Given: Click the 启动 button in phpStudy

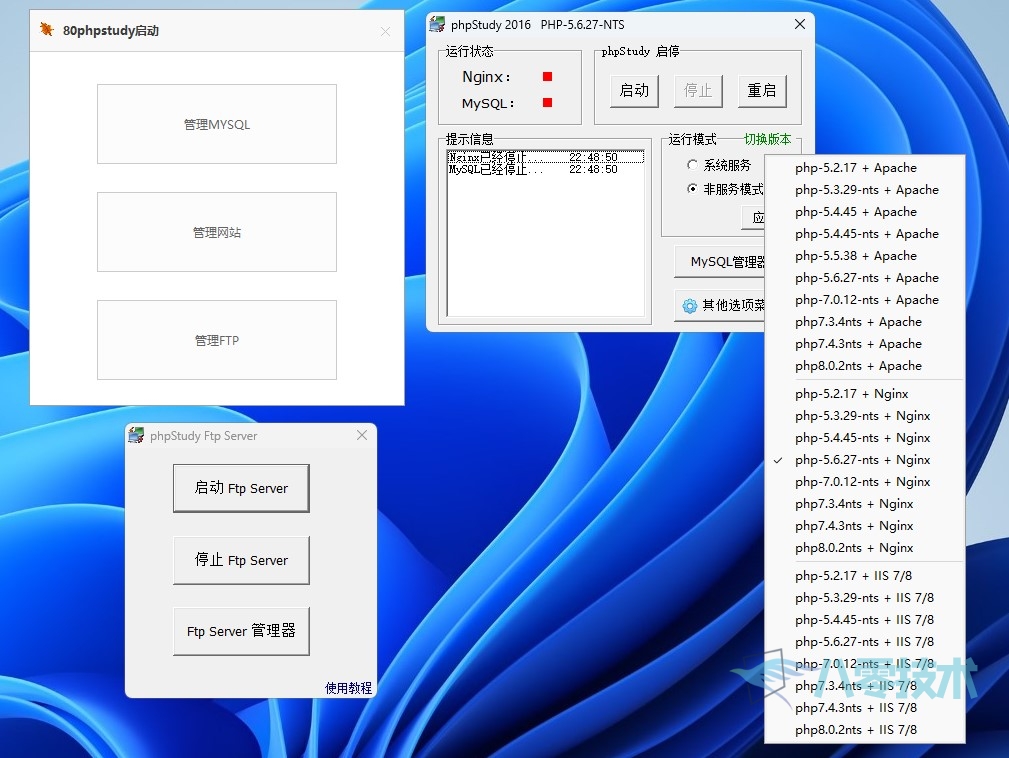Looking at the screenshot, I should (634, 91).
